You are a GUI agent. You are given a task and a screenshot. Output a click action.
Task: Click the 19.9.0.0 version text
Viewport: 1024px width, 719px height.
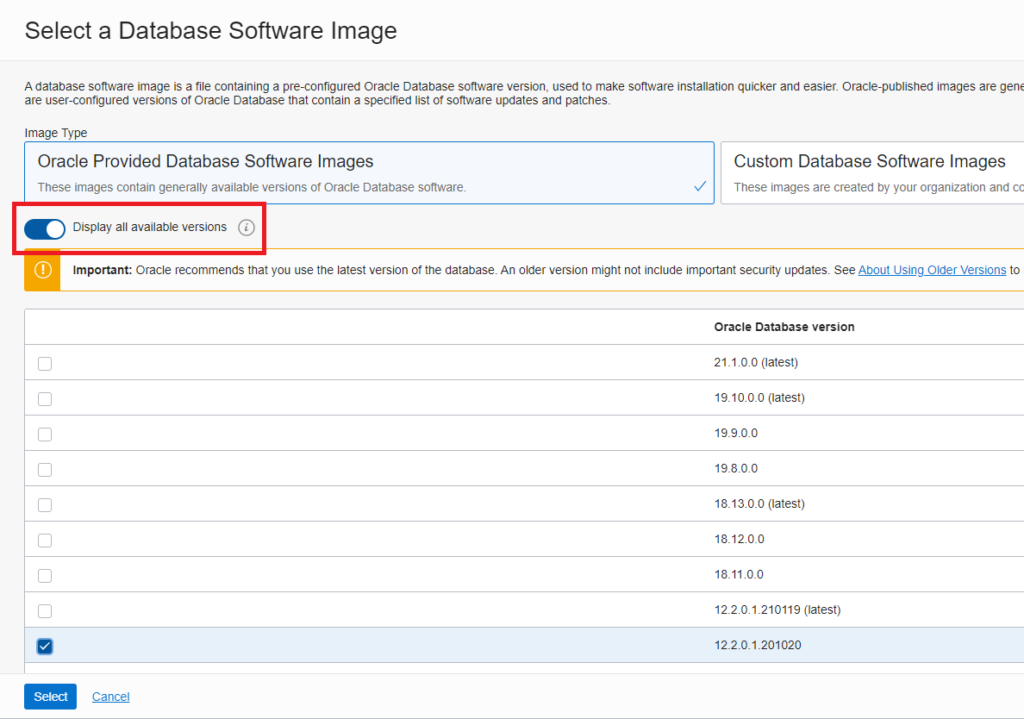tap(735, 432)
